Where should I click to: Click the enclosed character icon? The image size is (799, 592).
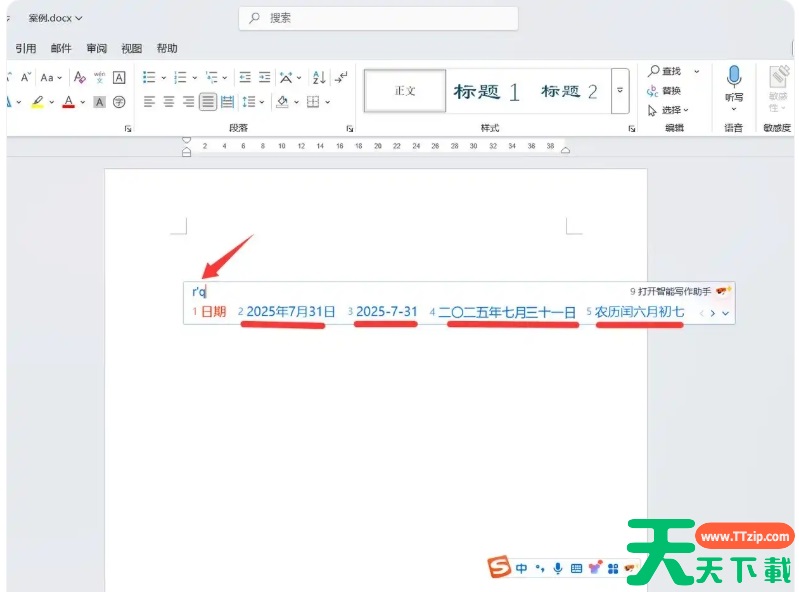point(119,102)
